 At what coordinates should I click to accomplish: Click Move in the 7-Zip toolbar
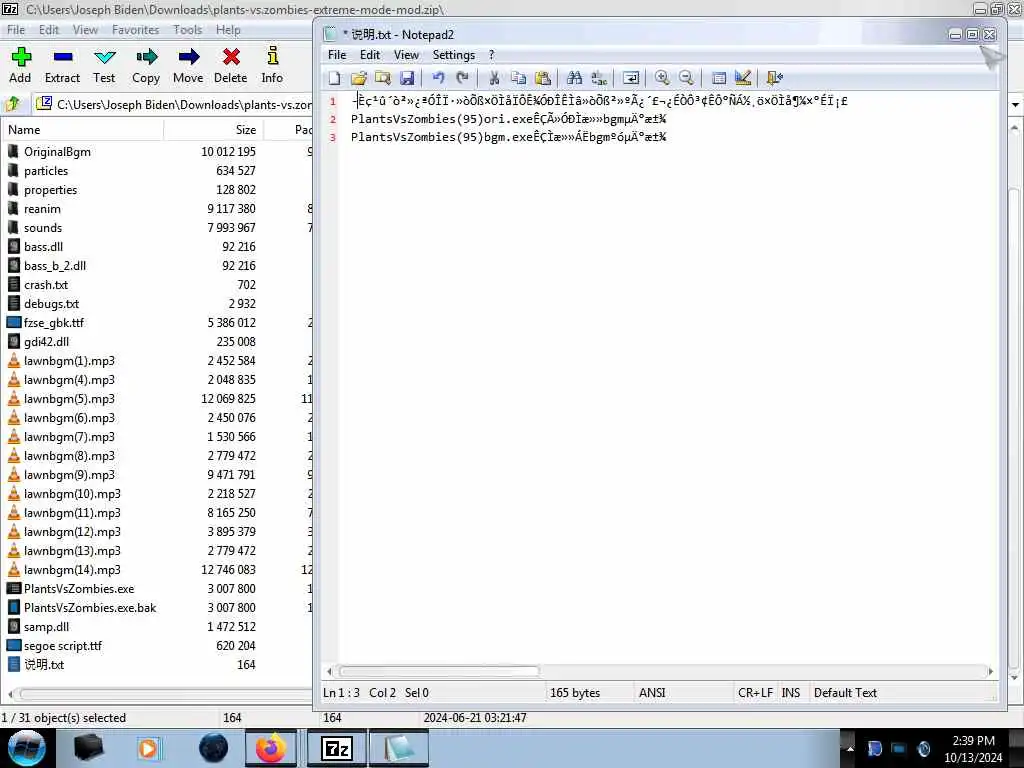[188, 65]
